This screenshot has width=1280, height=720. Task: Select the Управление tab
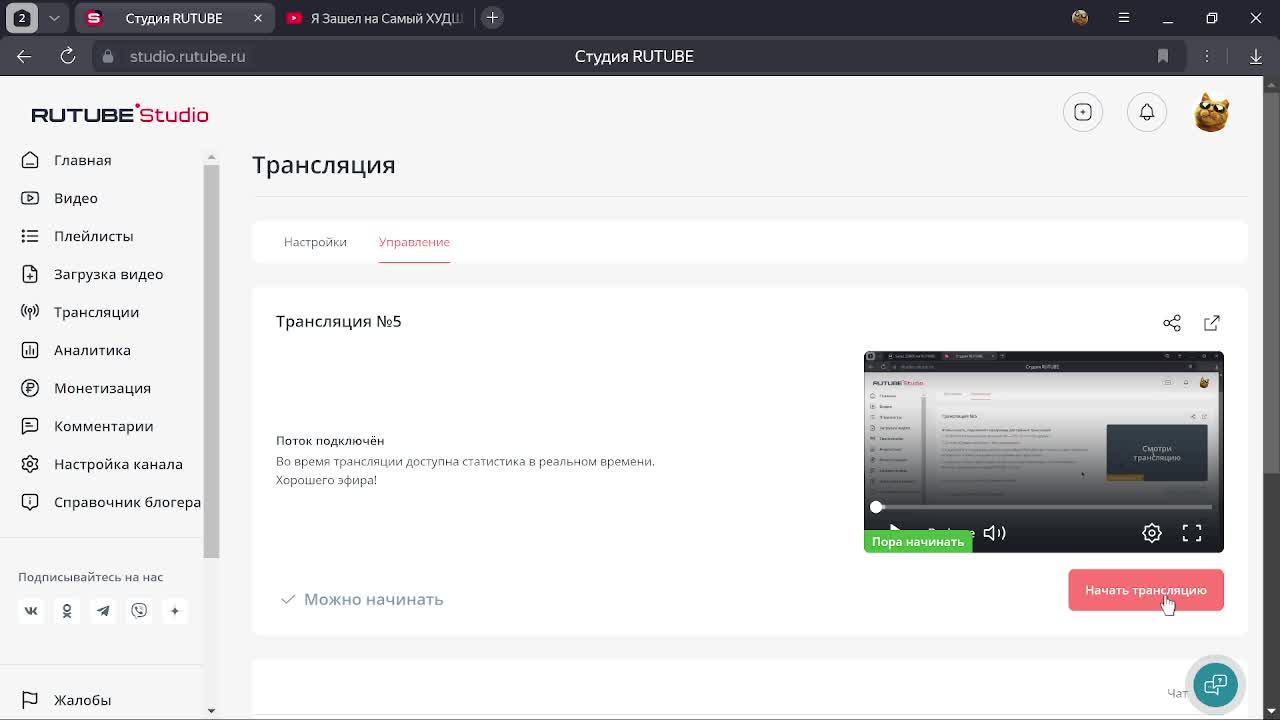(414, 242)
